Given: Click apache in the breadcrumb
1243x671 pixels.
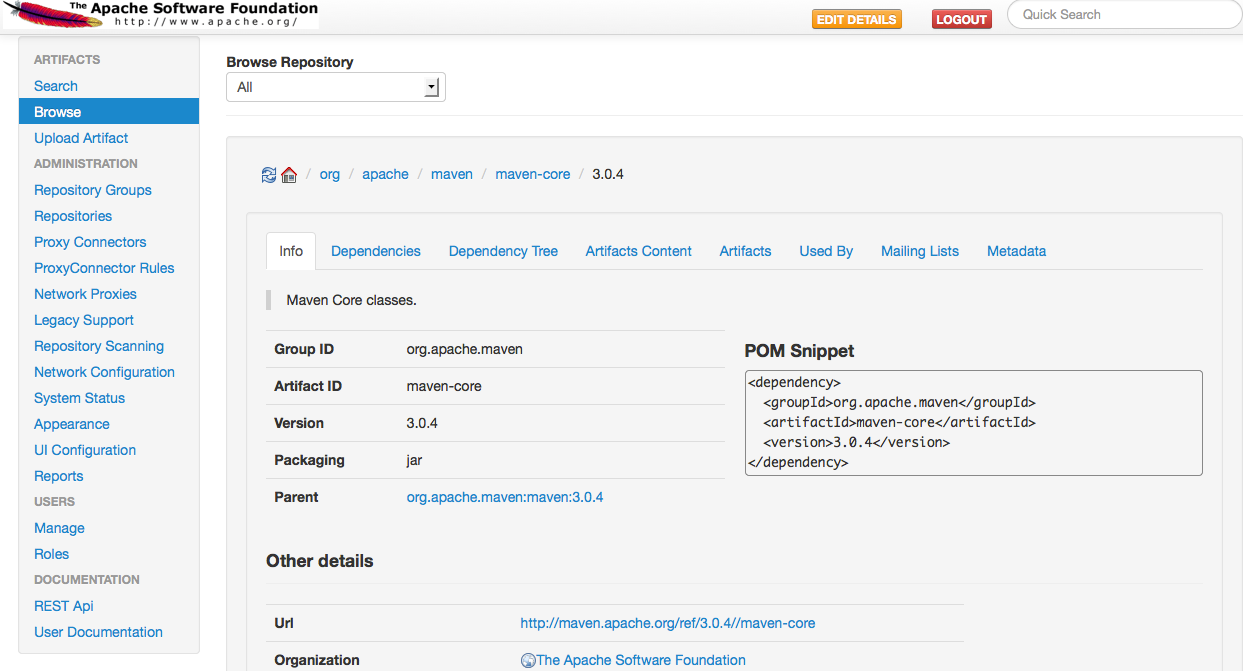Looking at the screenshot, I should tap(385, 174).
